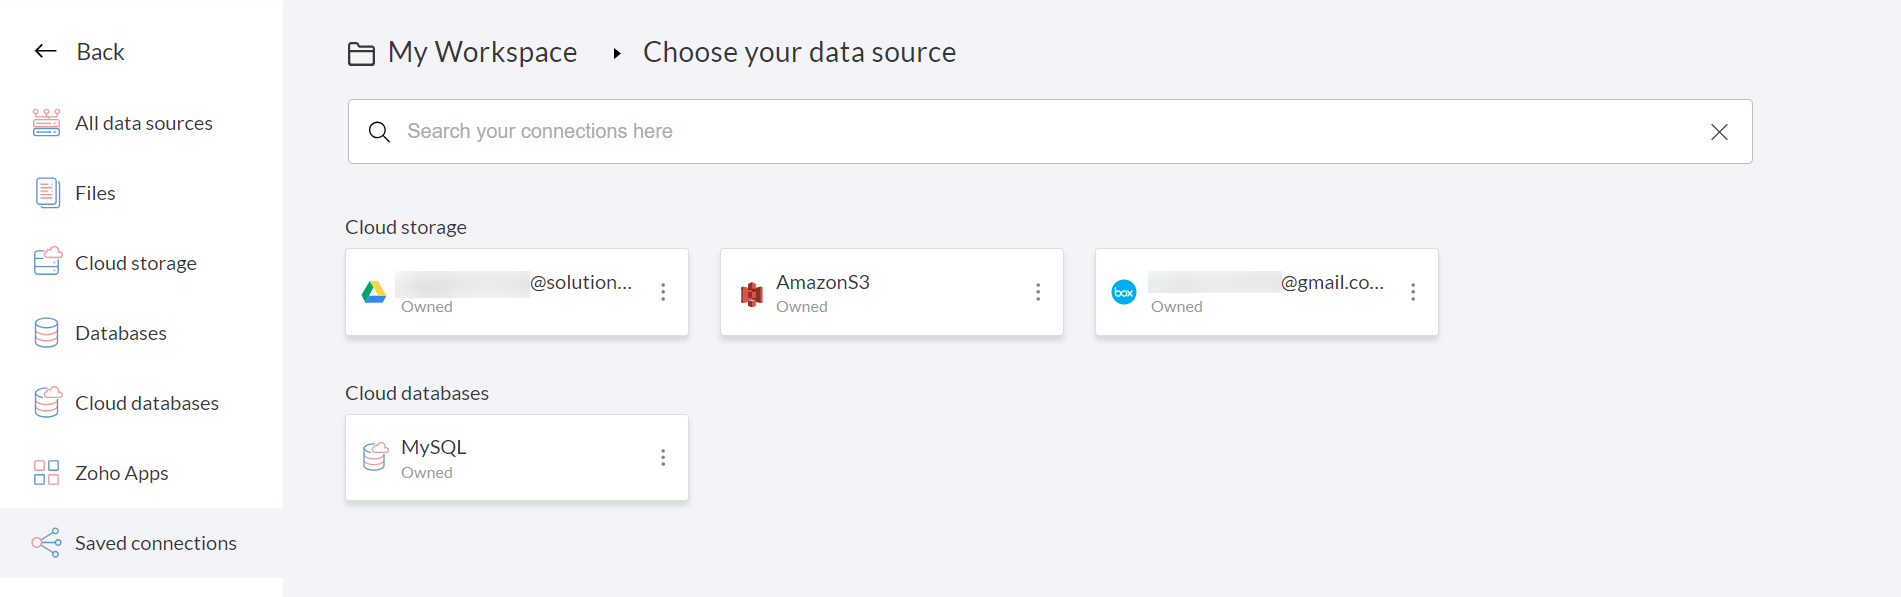Go to My Workspace breadcrumb
The height and width of the screenshot is (597, 1901).
coord(481,52)
